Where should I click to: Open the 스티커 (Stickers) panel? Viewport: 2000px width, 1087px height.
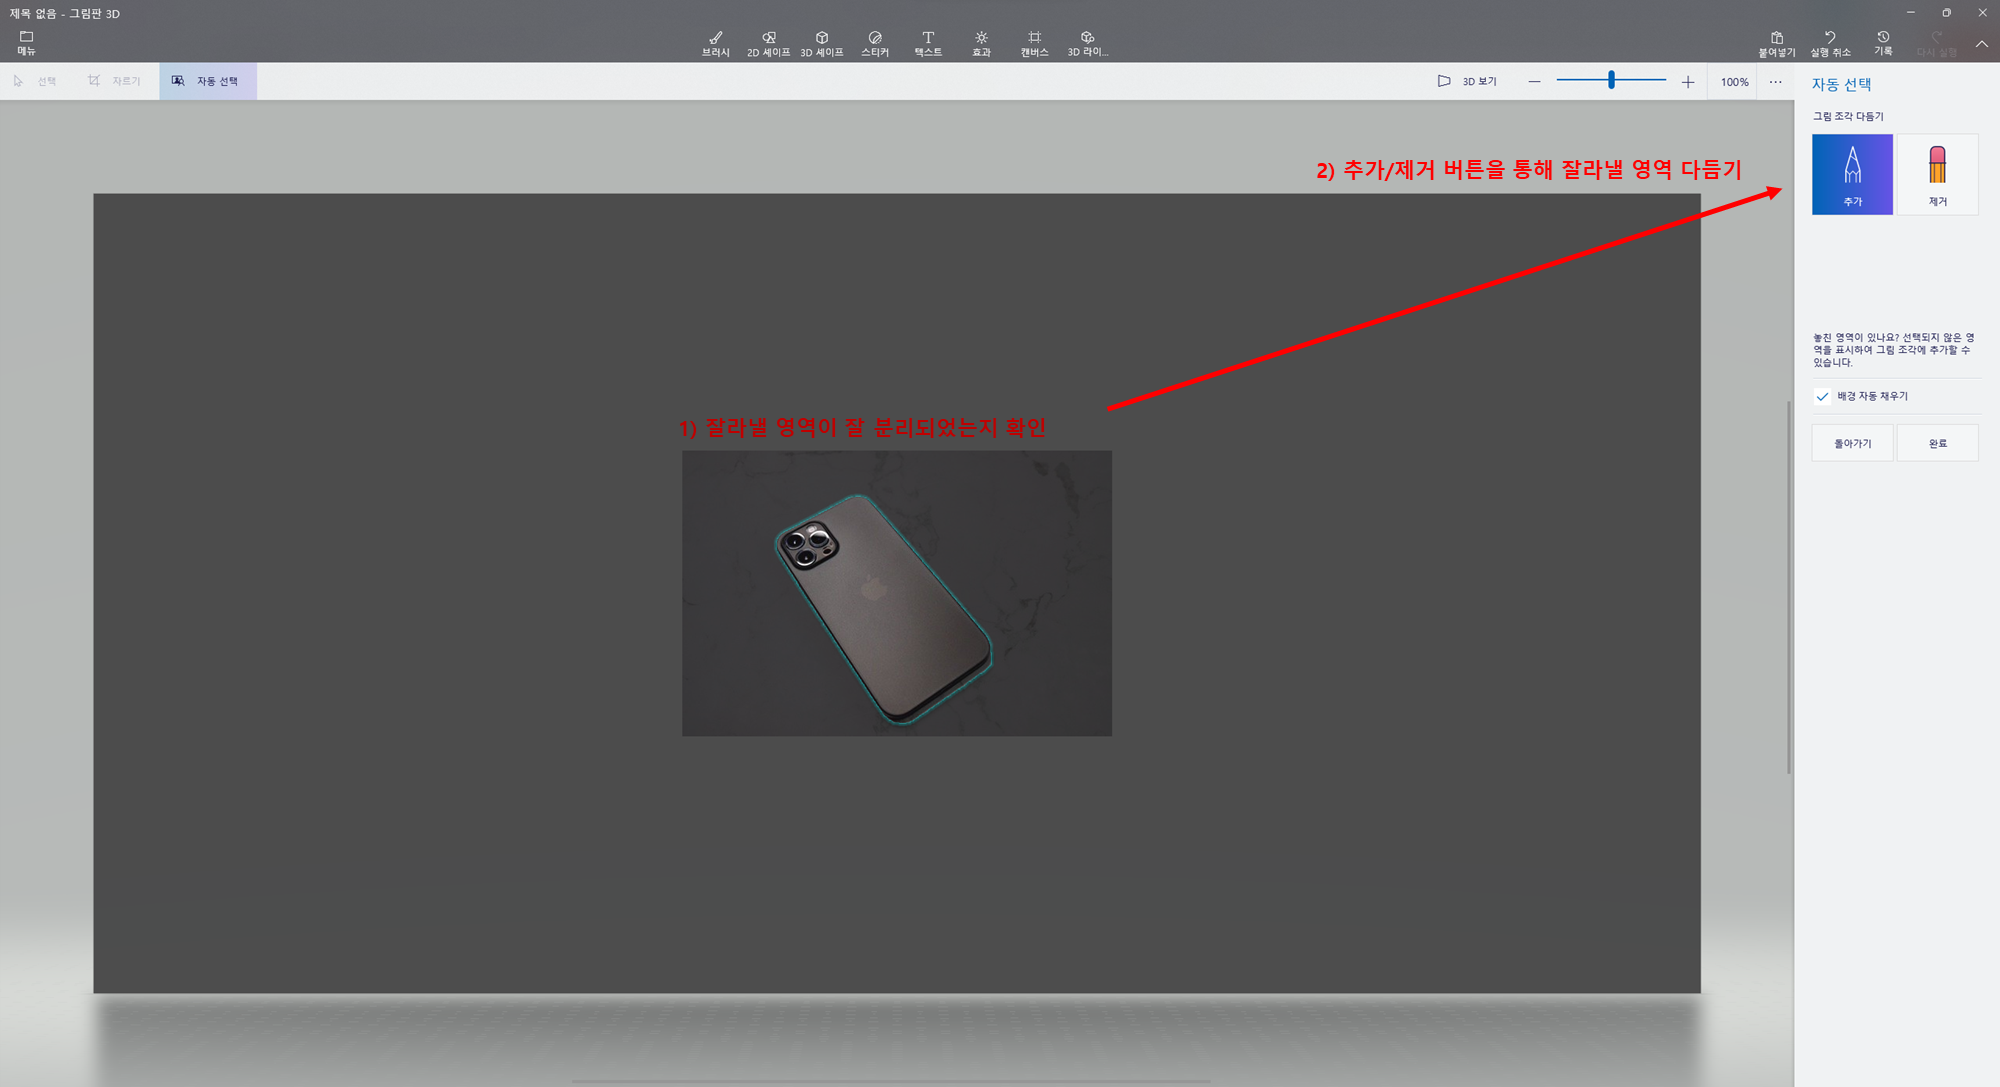tap(875, 43)
